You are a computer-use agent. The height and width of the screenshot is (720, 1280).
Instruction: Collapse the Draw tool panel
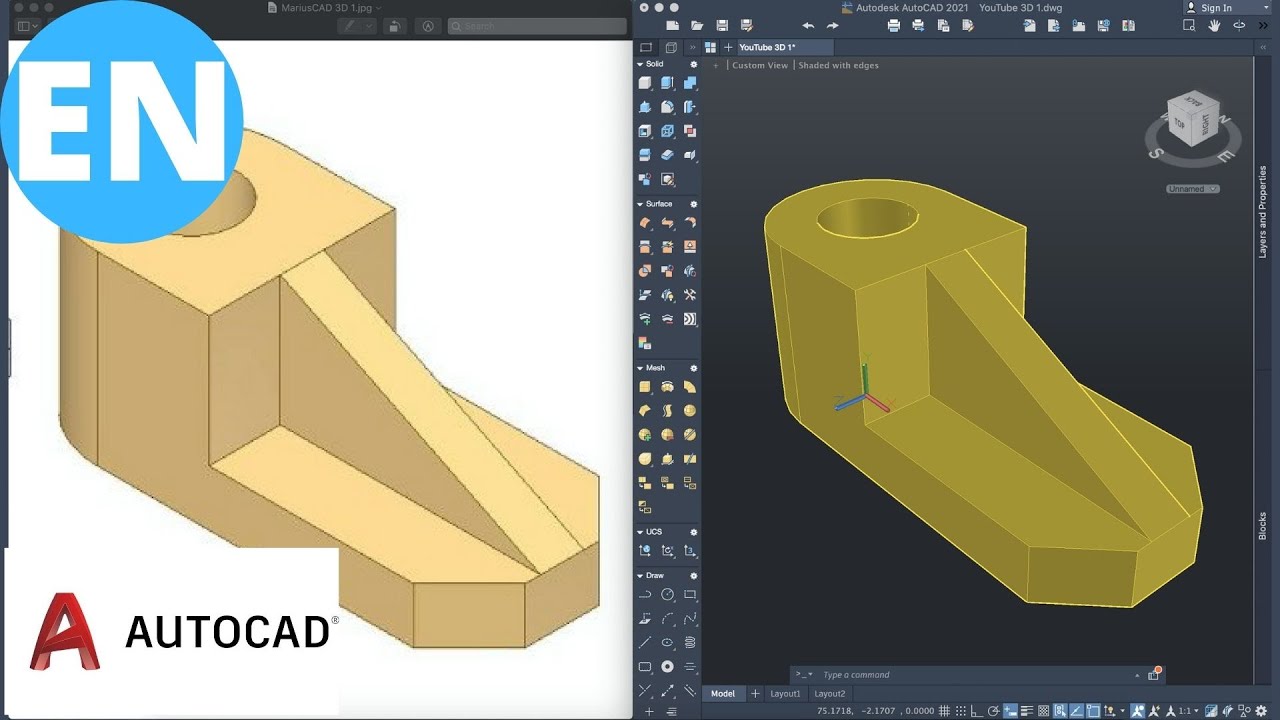pos(640,576)
